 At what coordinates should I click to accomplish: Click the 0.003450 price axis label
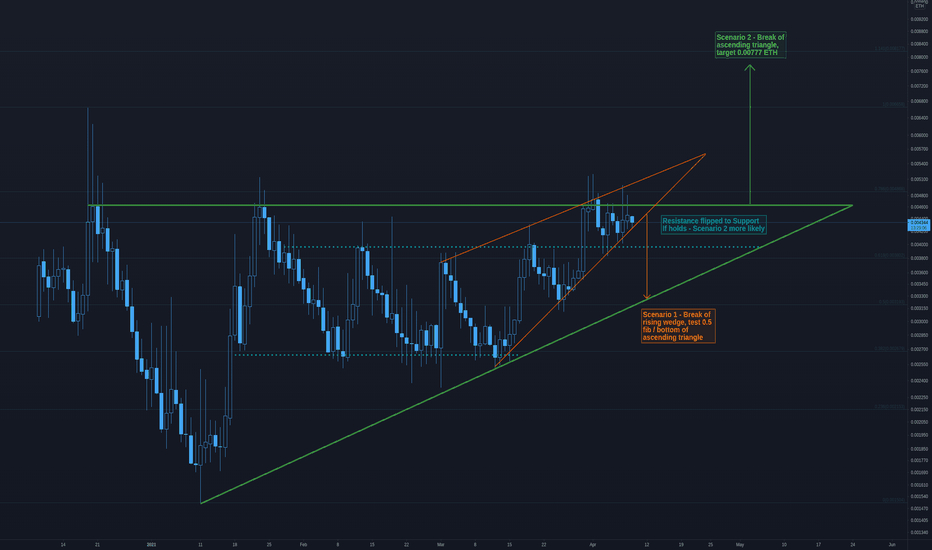[x=919, y=284]
